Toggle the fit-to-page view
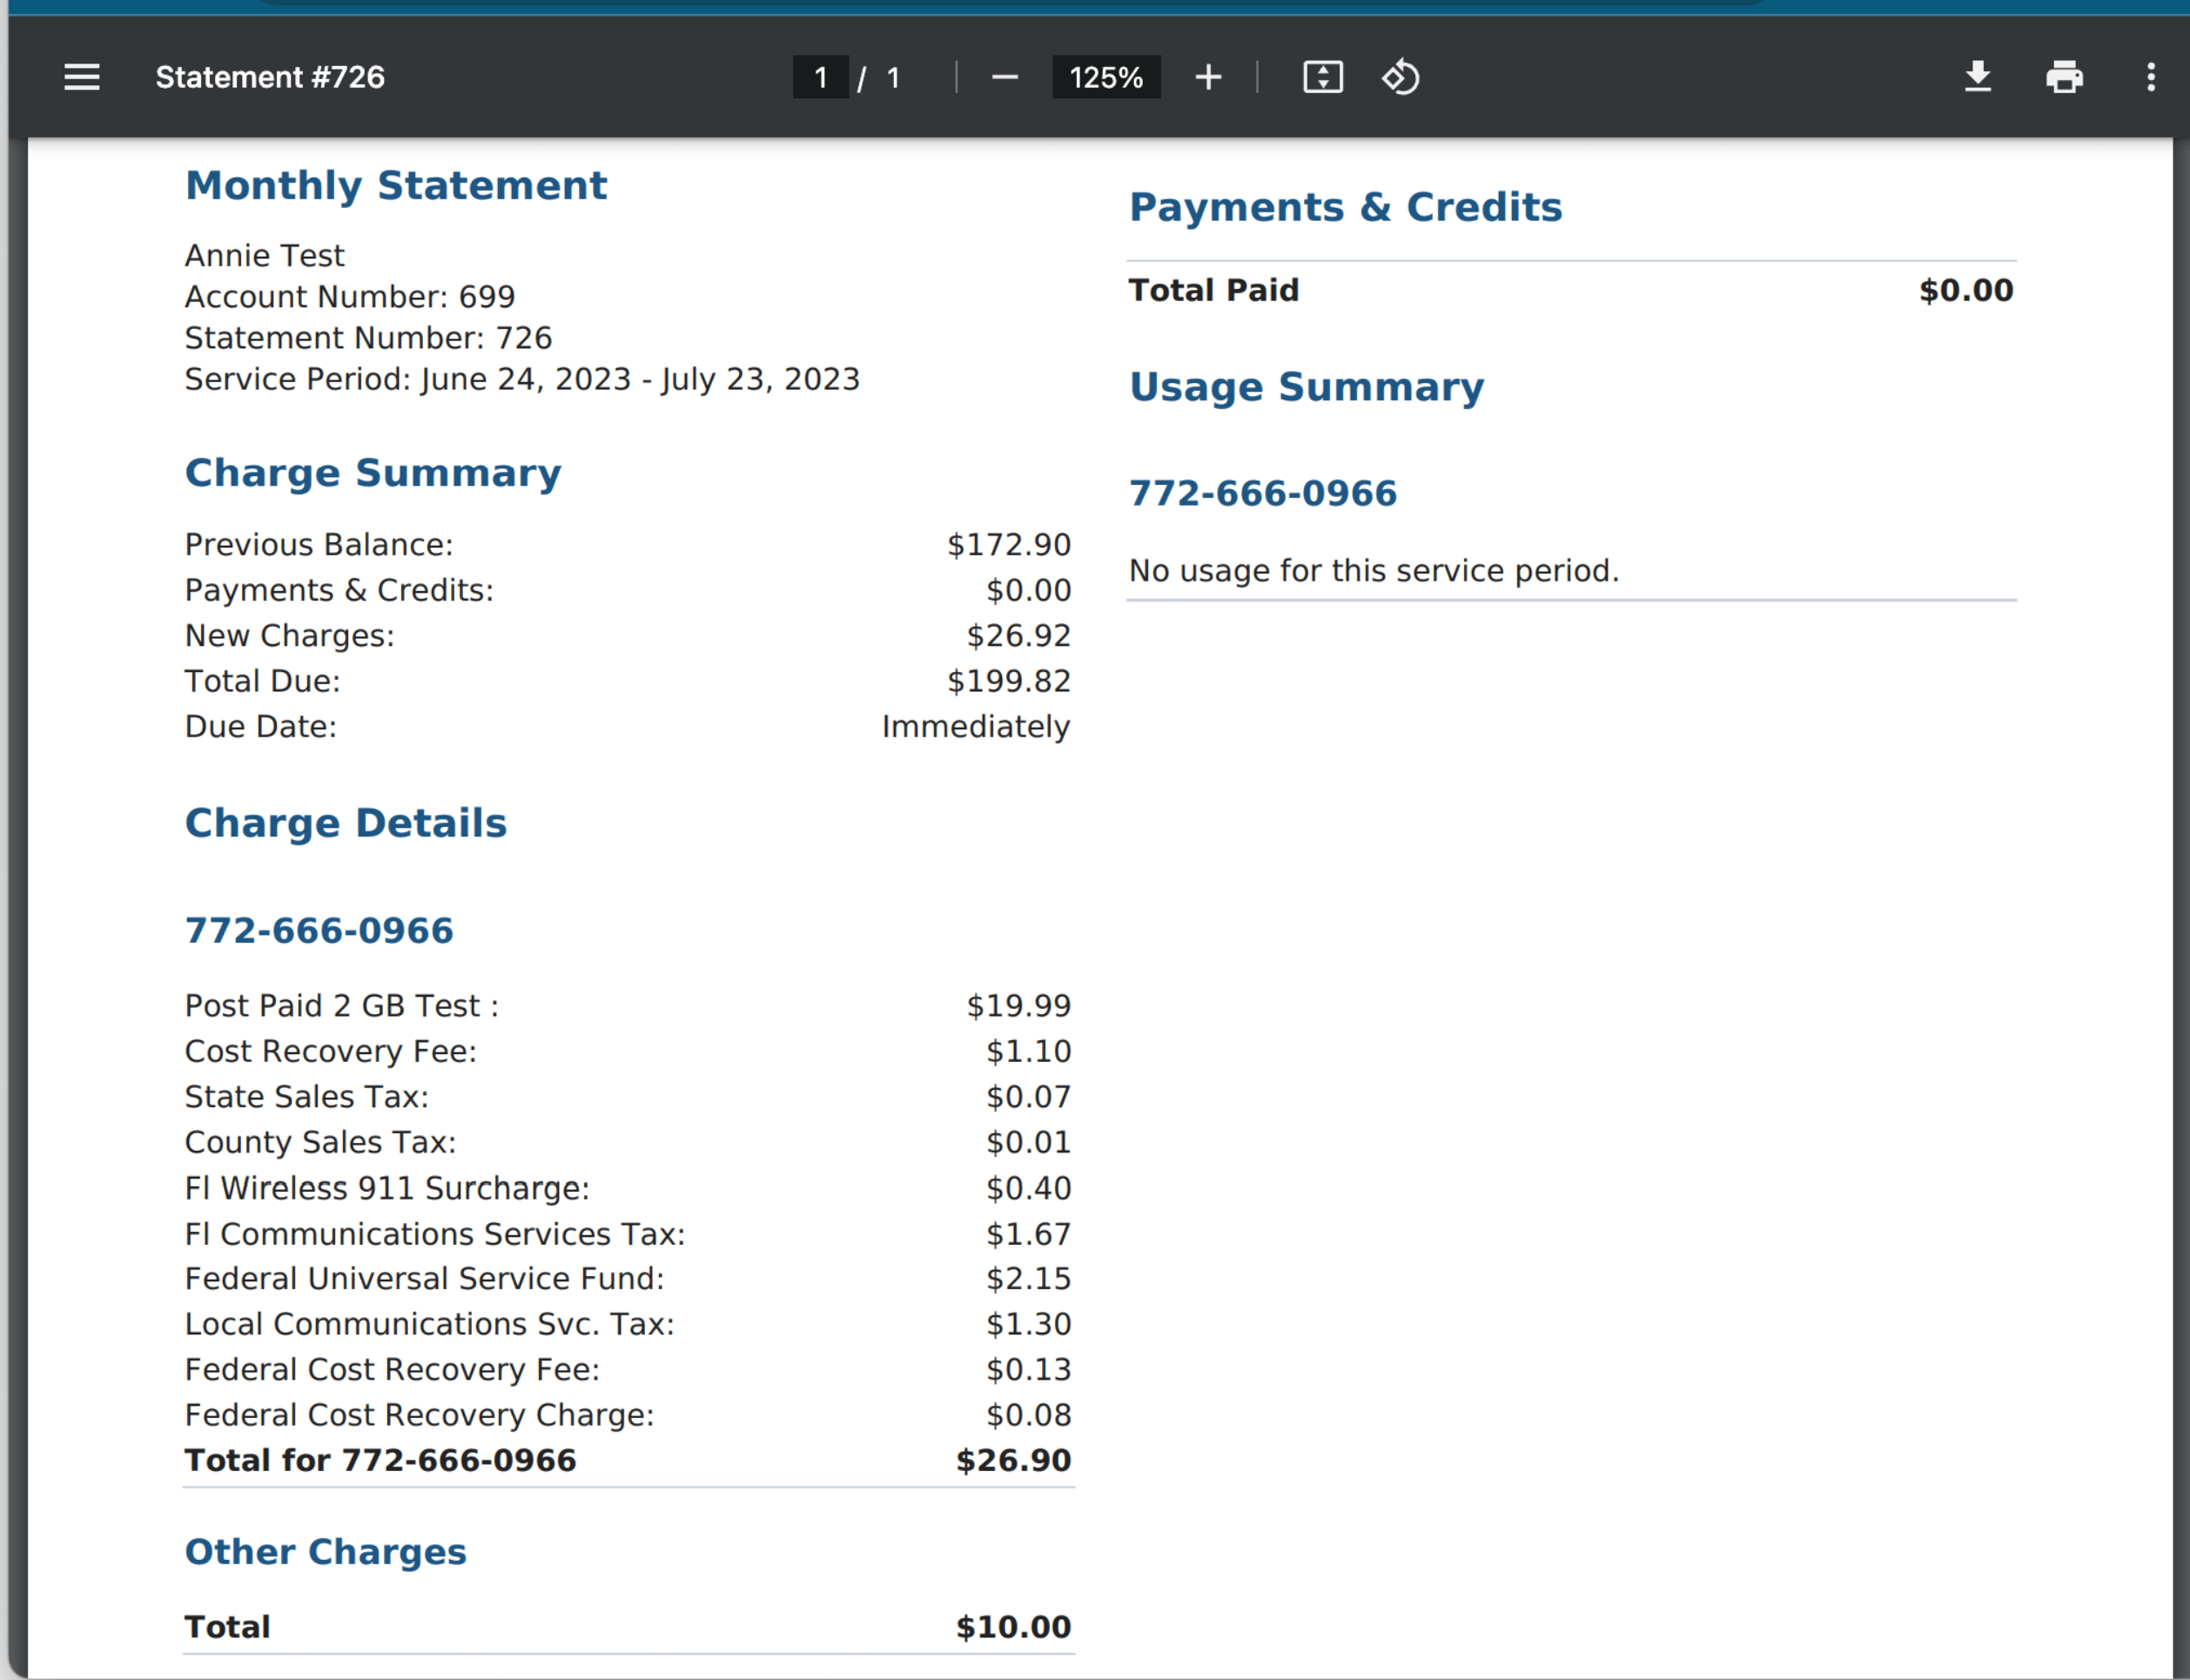2190x1680 pixels. [1322, 77]
